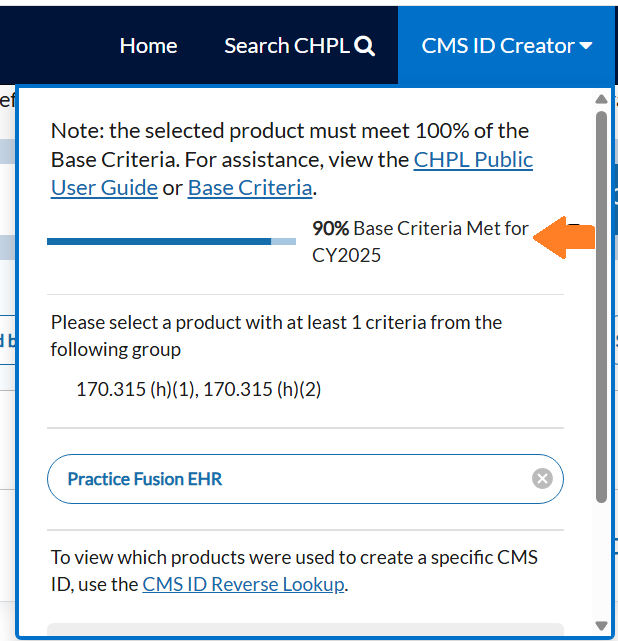Click the 90% Base Criteria Met text

click(420, 229)
